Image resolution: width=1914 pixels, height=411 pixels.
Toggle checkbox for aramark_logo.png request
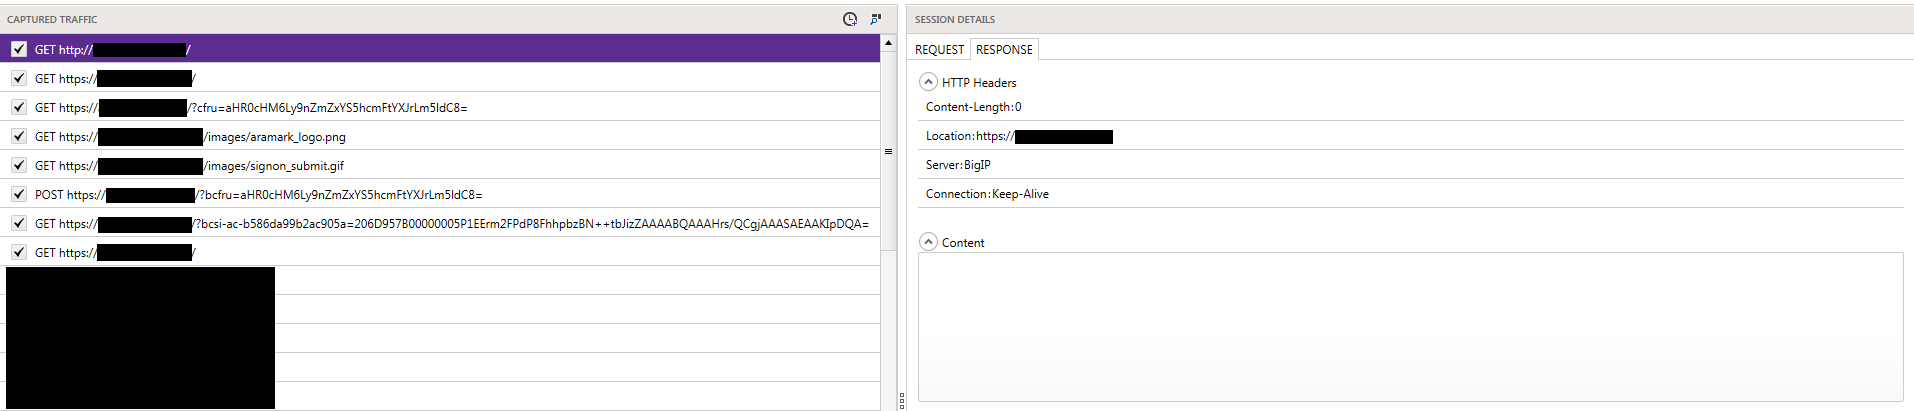pyautogui.click(x=19, y=136)
